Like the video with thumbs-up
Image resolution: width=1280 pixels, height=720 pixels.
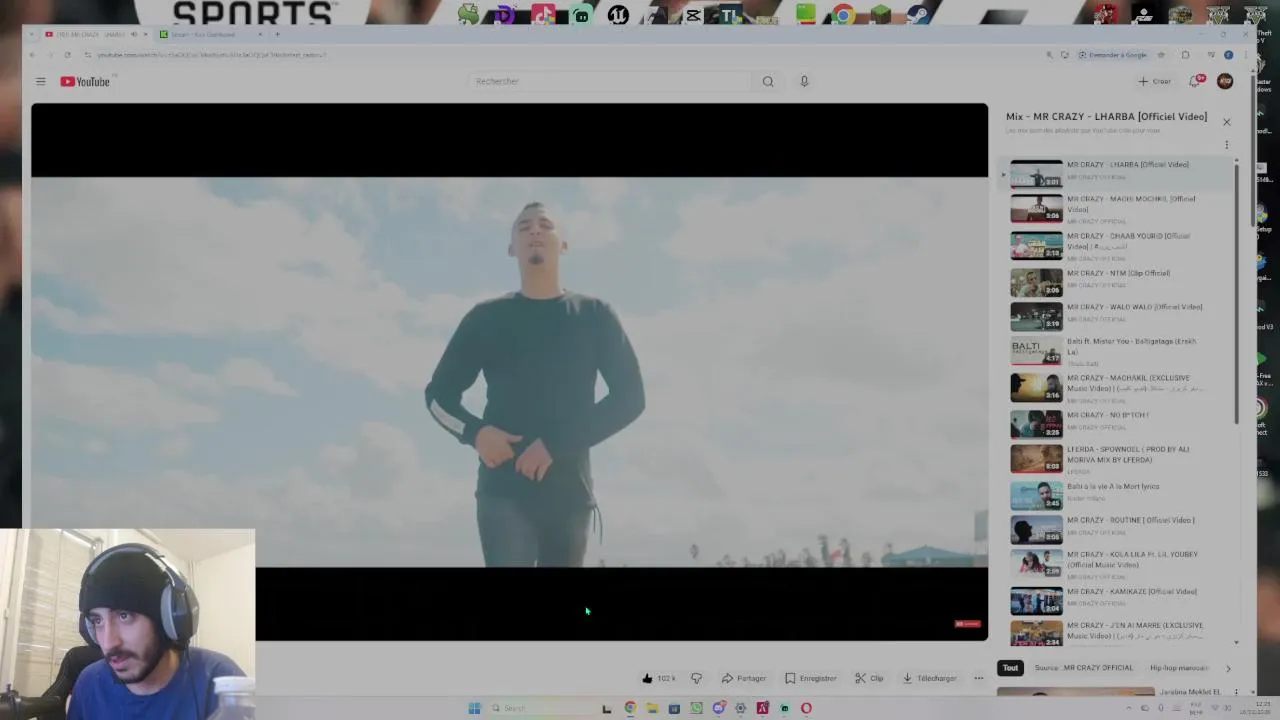660,678
